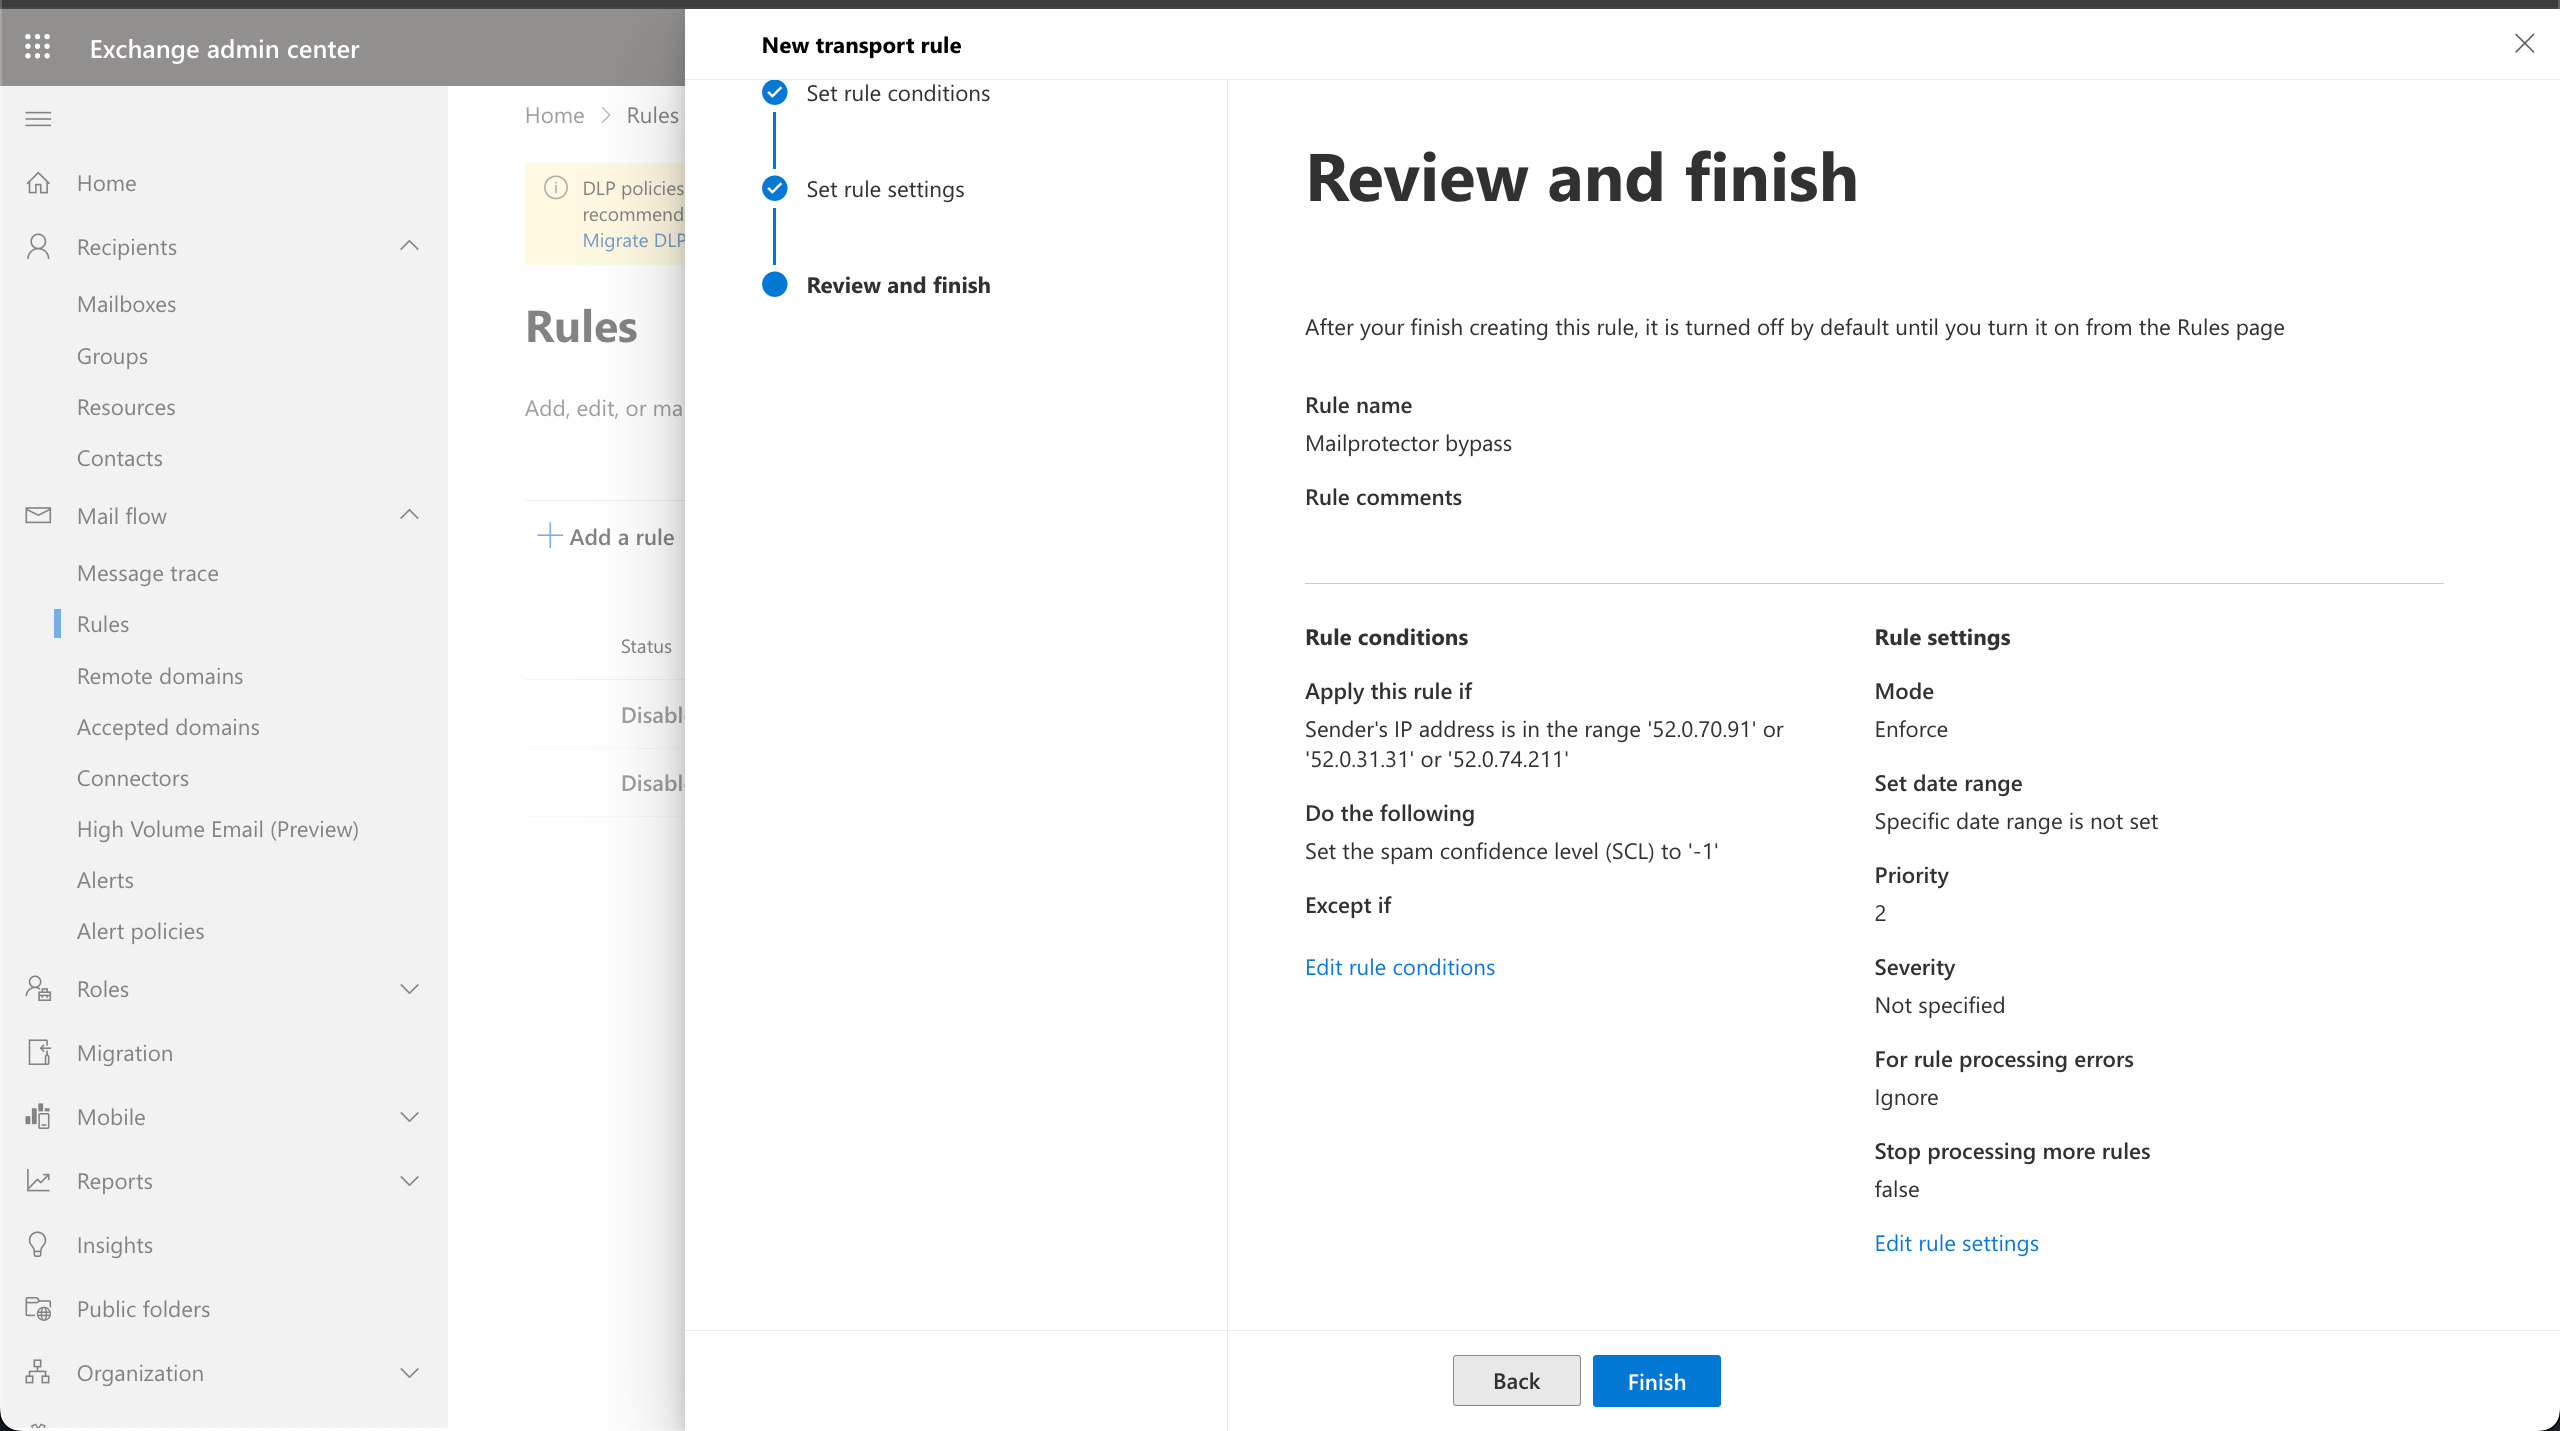
Task: Click the Status column header
Action: [x=646, y=646]
